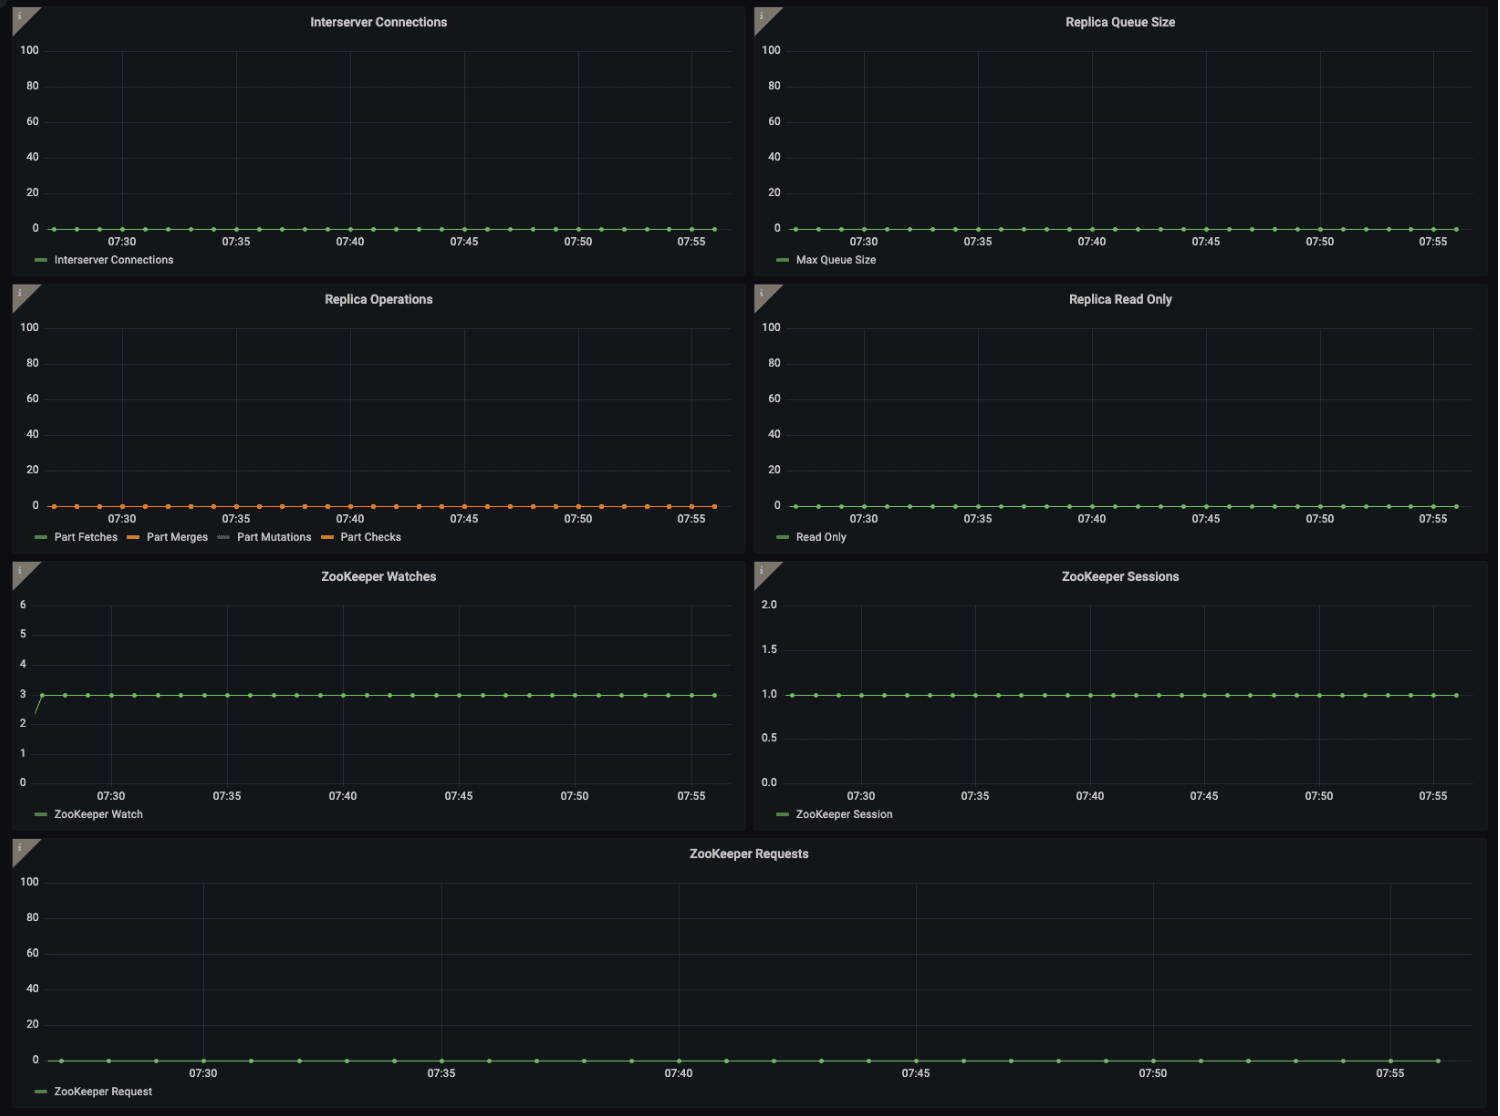Click the info icon on ZooKeeper Requests panel
Screen dimensions: 1500x1116
click(x=18, y=845)
